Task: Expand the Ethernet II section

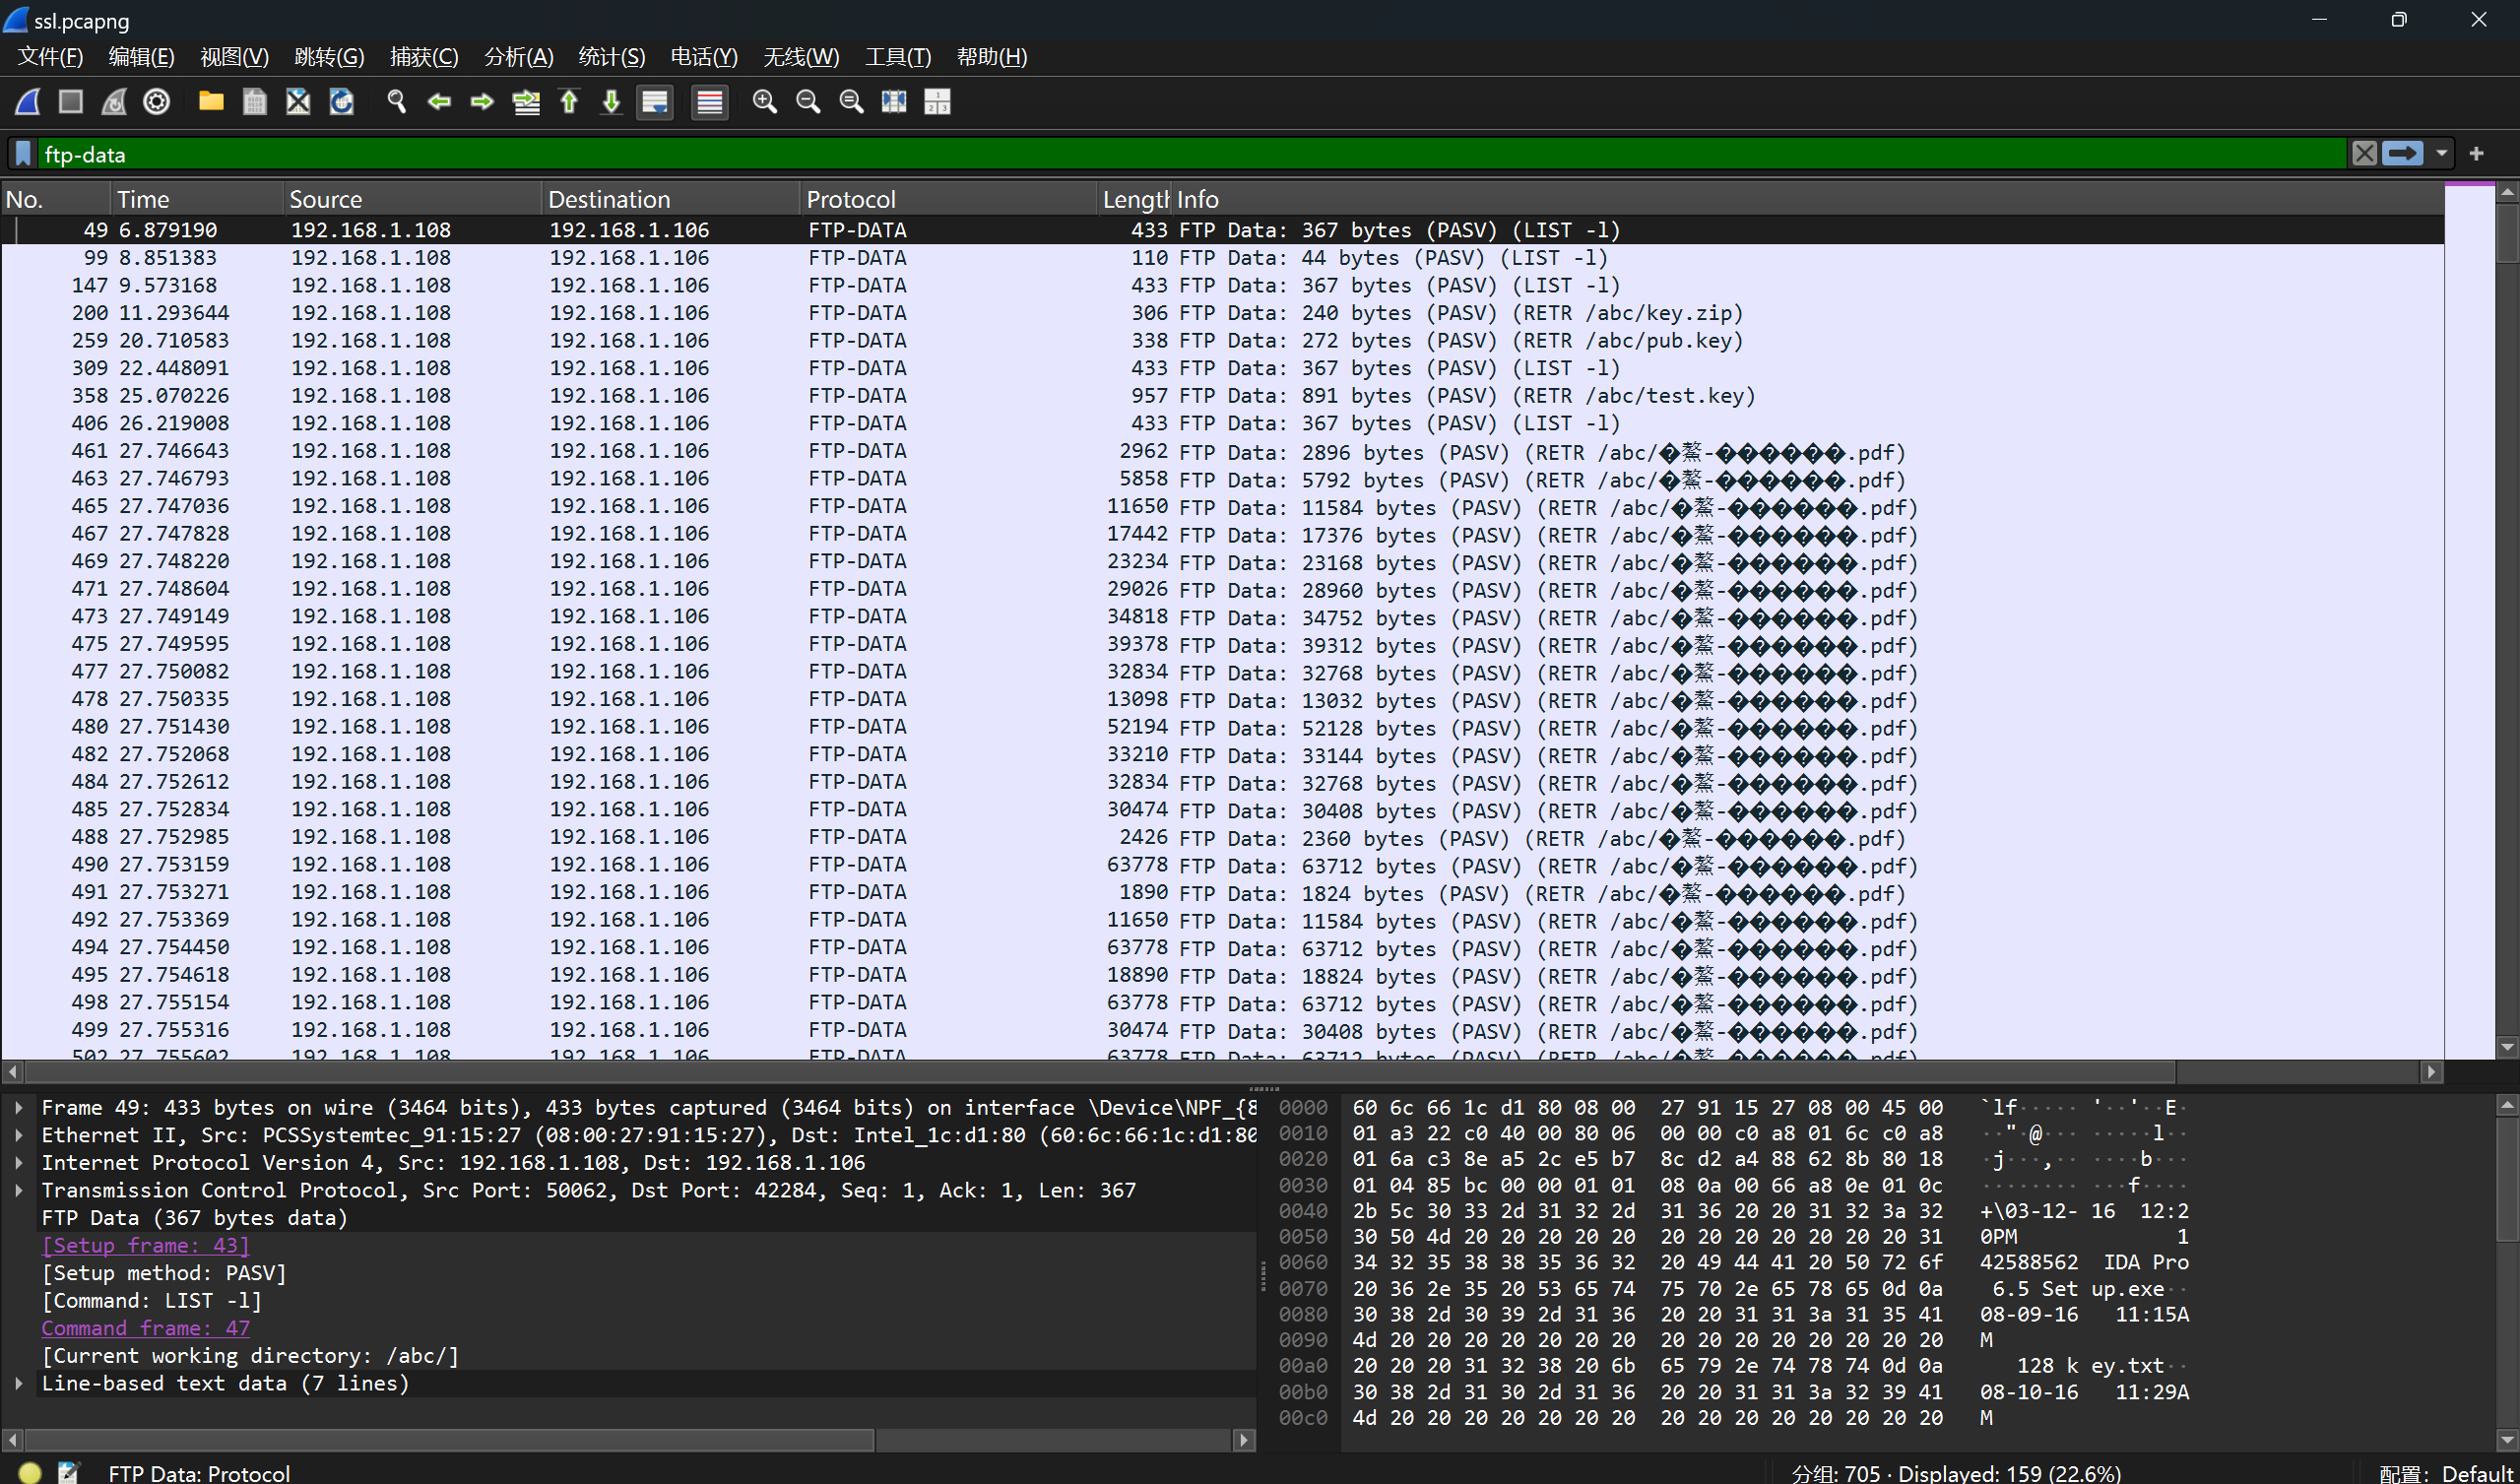Action: coord(18,1135)
